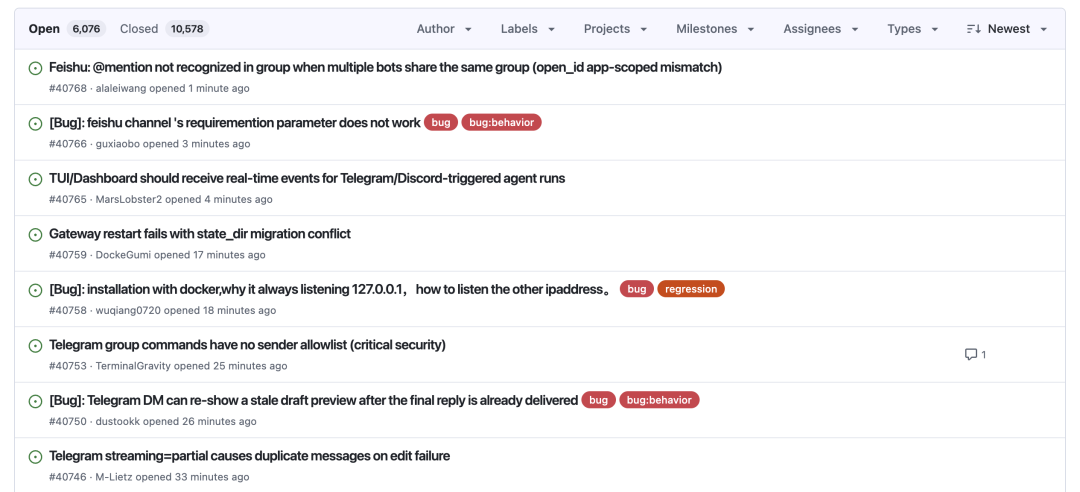Open Telegram group commands allowlist issue
The height and width of the screenshot is (492, 1080).
[247, 345]
